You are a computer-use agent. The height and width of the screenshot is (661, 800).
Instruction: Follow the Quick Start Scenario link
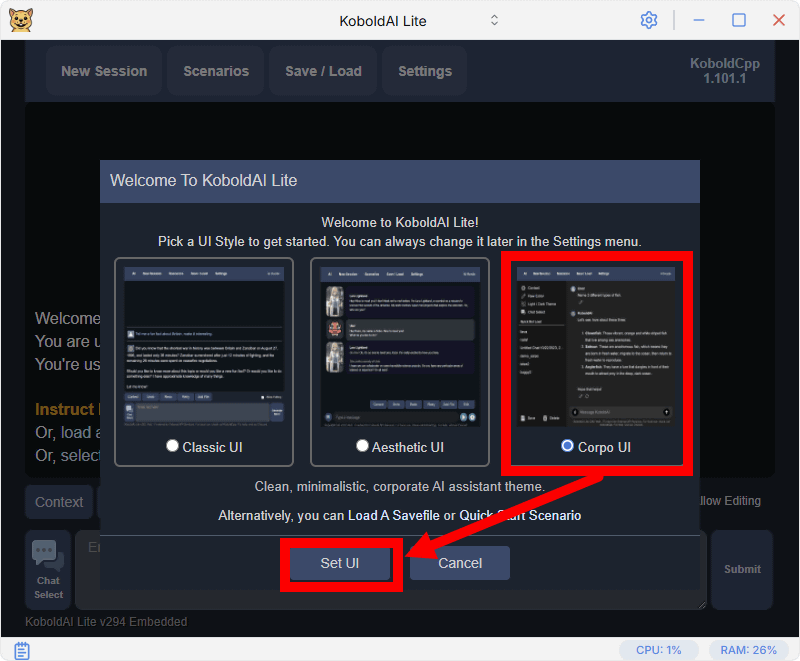pos(520,515)
